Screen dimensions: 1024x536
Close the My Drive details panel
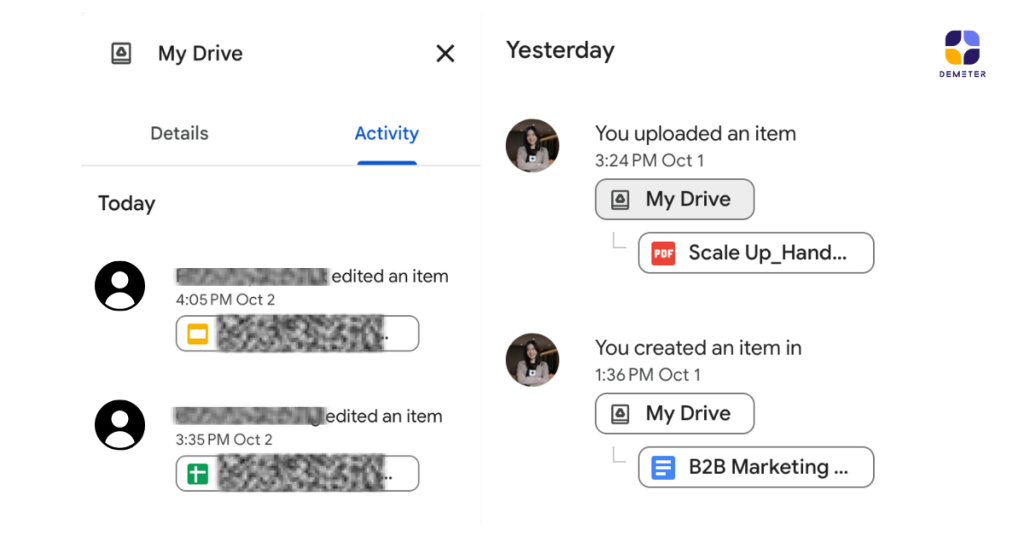click(x=445, y=54)
